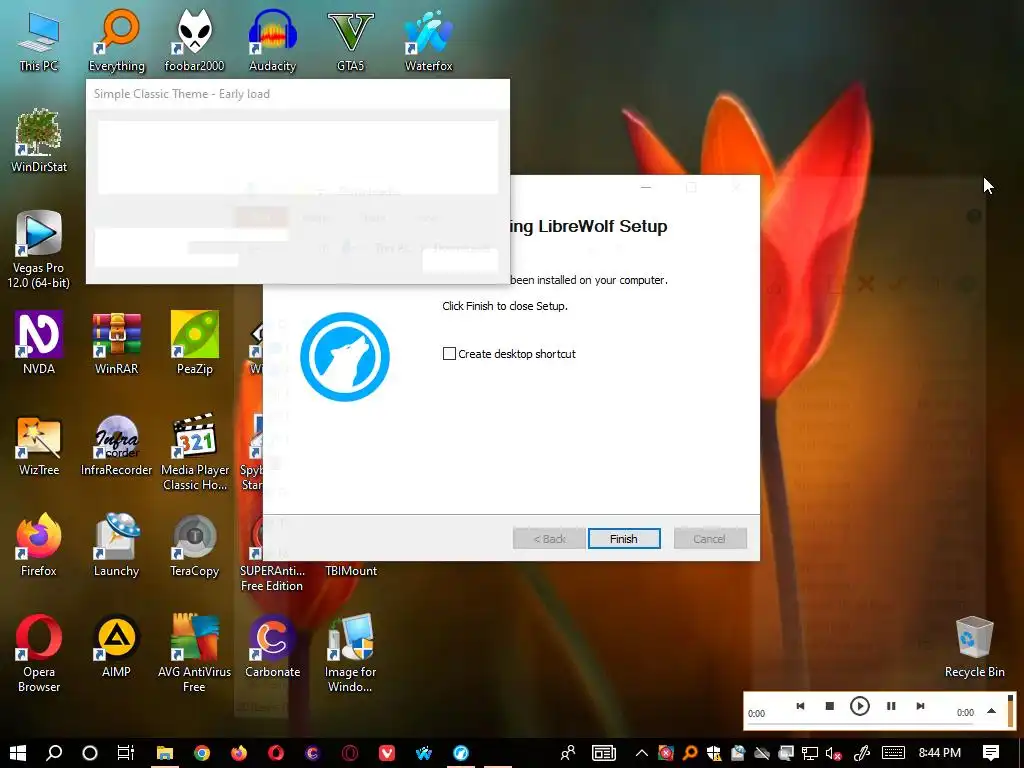Select the foobar2000 desktop shortcut
Screen dimensions: 1024x768
pos(194,40)
